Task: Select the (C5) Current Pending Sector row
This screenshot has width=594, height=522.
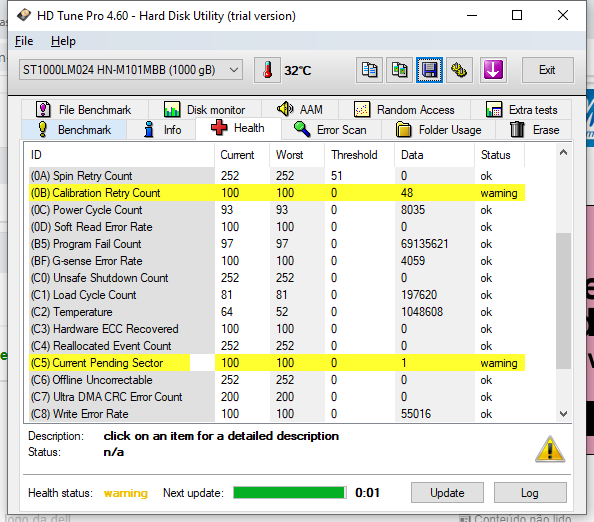Action: pos(277,363)
